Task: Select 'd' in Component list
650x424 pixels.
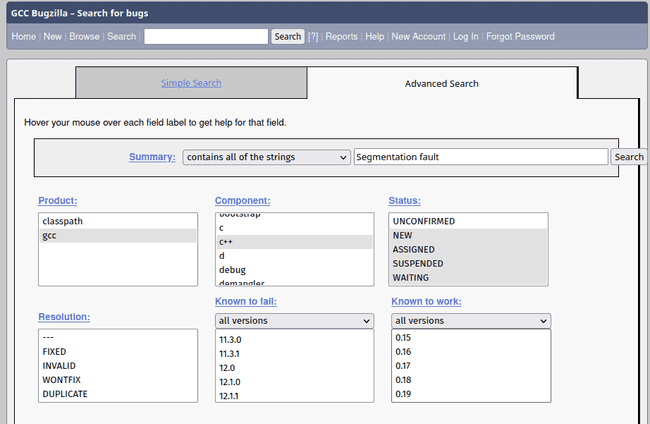Action: pos(294,256)
